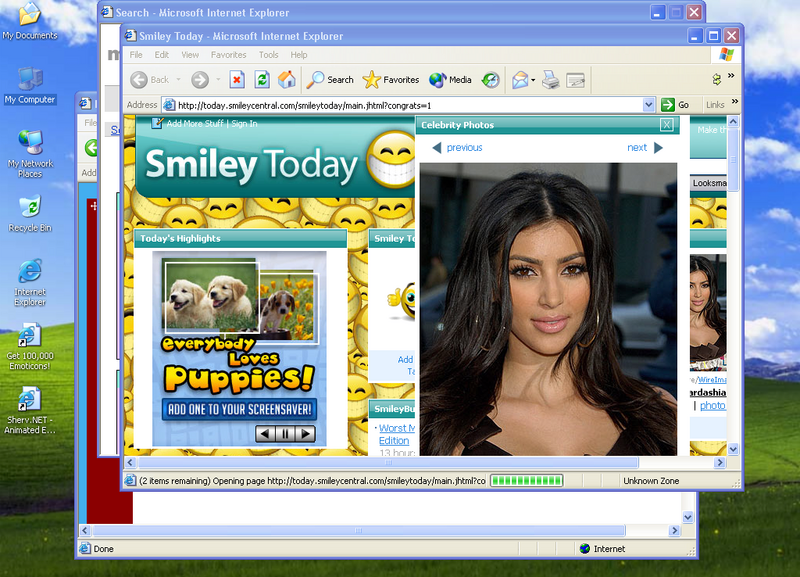Click the Unknown Zone status text
800x577 pixels.
point(651,481)
